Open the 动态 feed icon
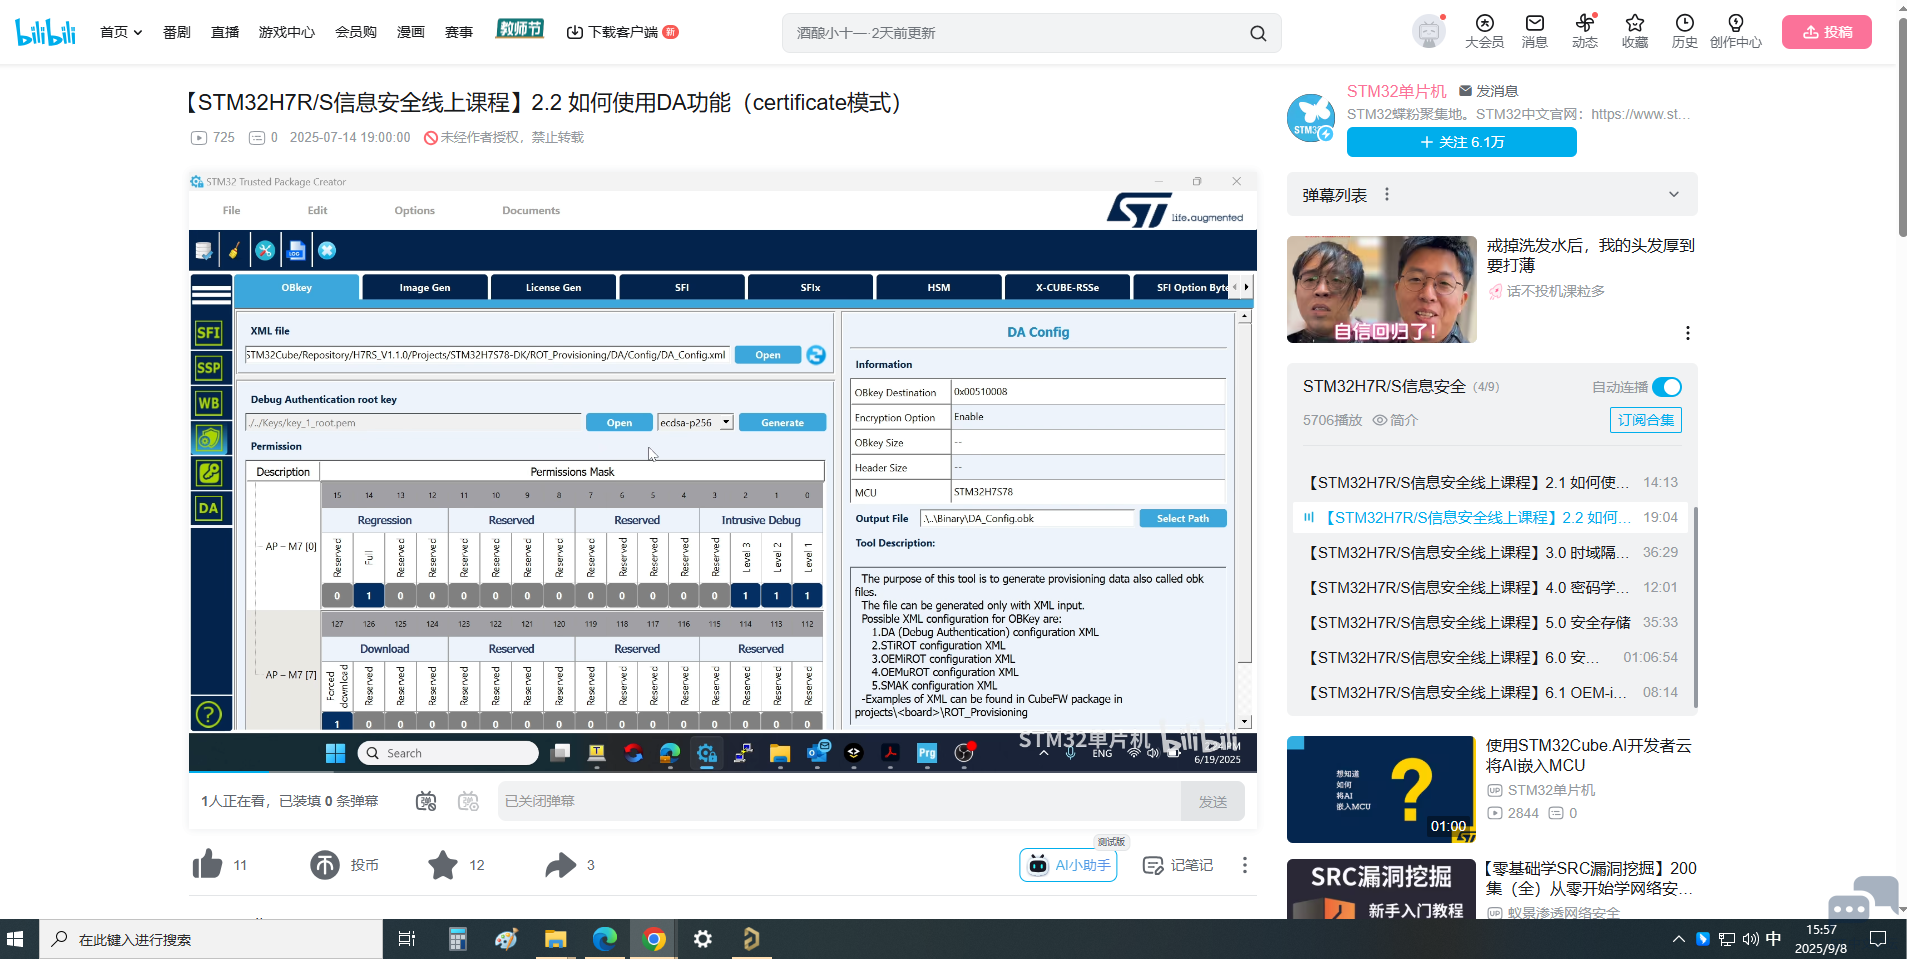 click(1585, 31)
